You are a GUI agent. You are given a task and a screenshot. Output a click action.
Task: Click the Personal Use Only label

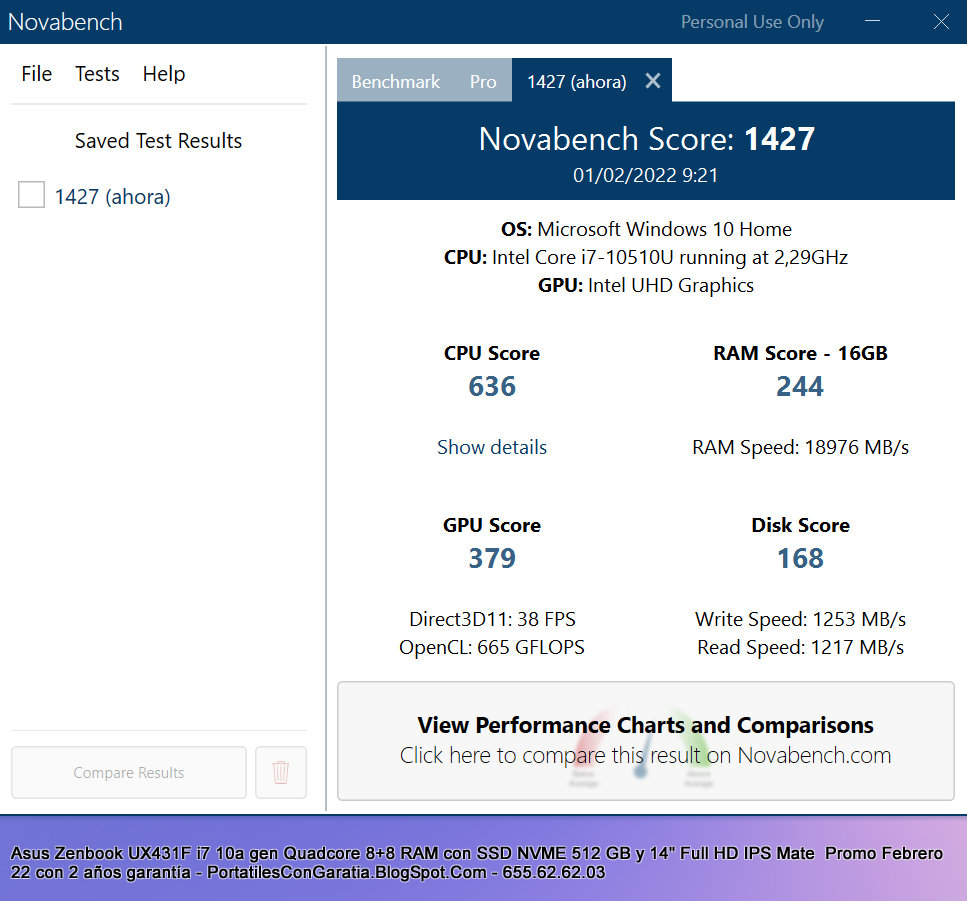click(752, 22)
